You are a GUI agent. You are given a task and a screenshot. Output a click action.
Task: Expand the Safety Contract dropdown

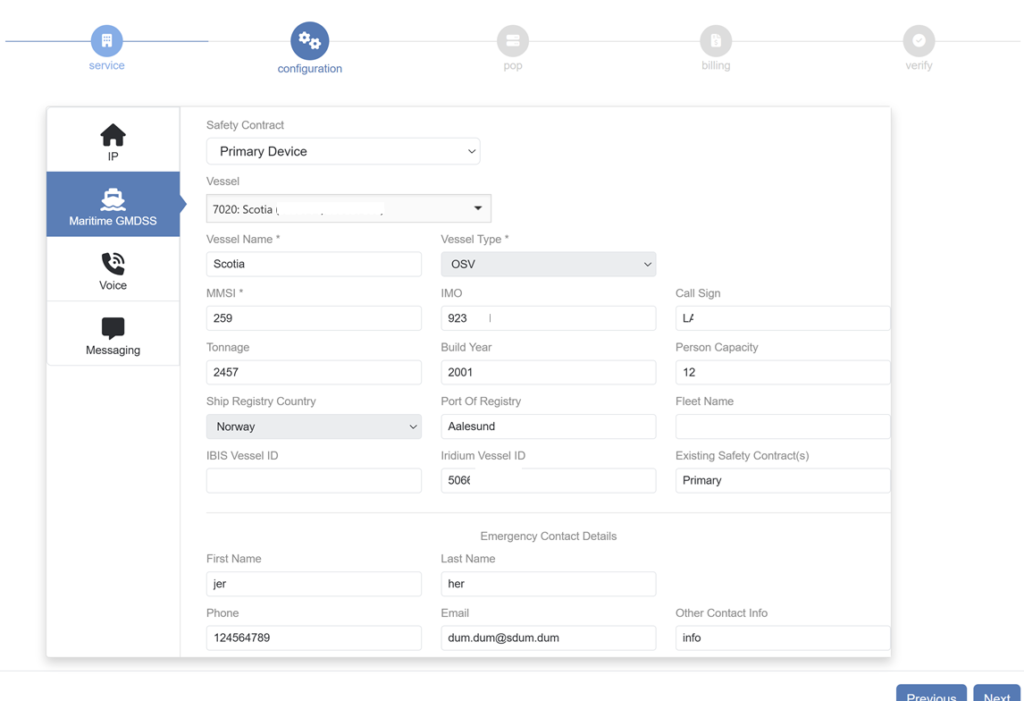point(343,152)
